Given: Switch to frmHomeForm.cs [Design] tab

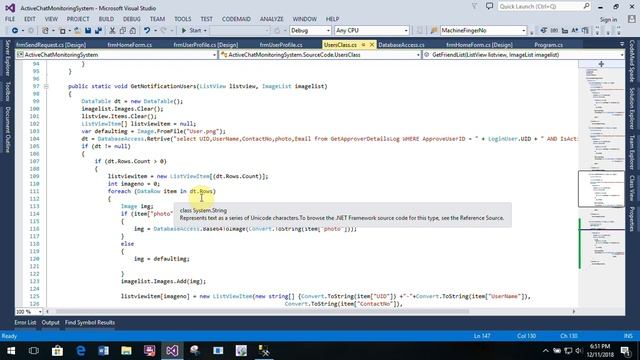Looking at the screenshot, I should click(479, 45).
